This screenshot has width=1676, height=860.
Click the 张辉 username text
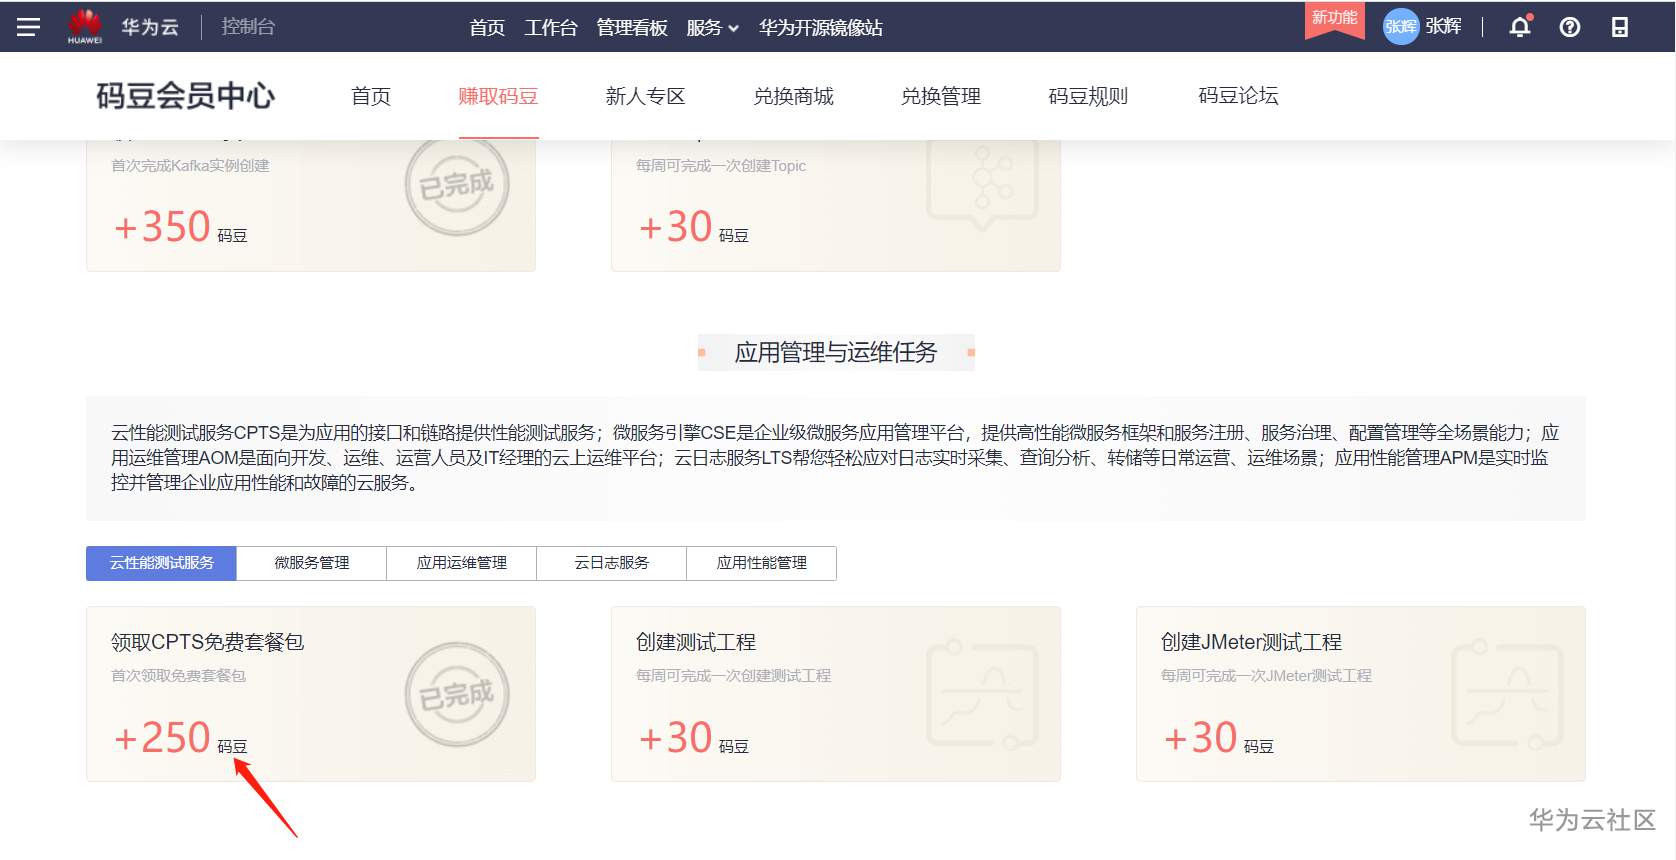[x=1443, y=26]
